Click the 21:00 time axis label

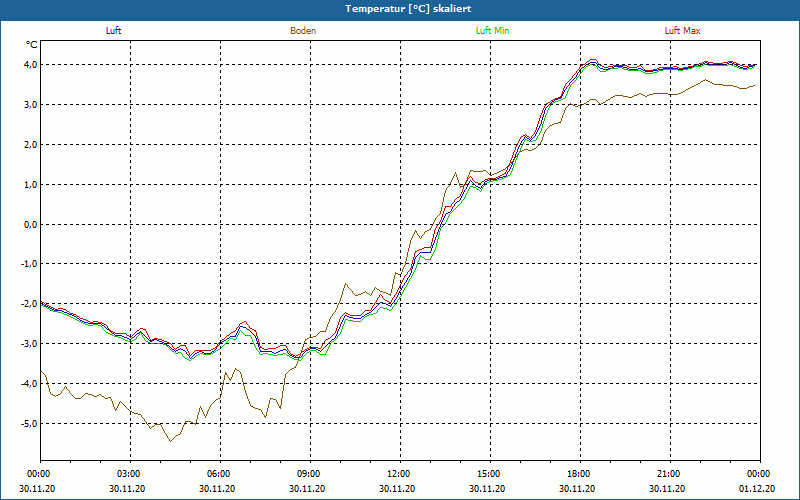670,474
